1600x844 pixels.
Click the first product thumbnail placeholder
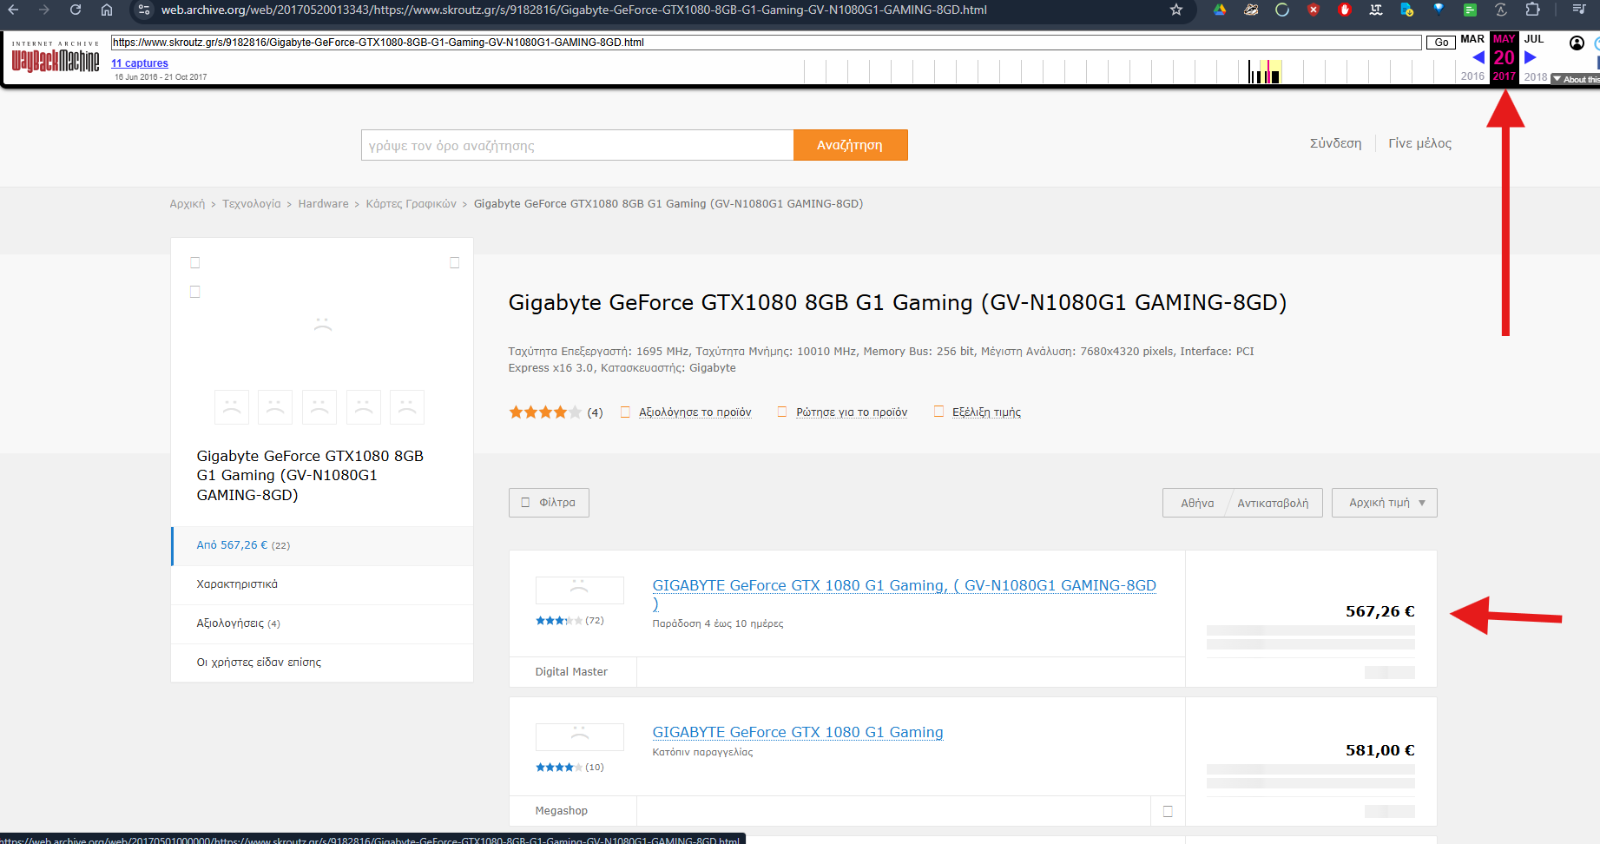click(x=231, y=407)
